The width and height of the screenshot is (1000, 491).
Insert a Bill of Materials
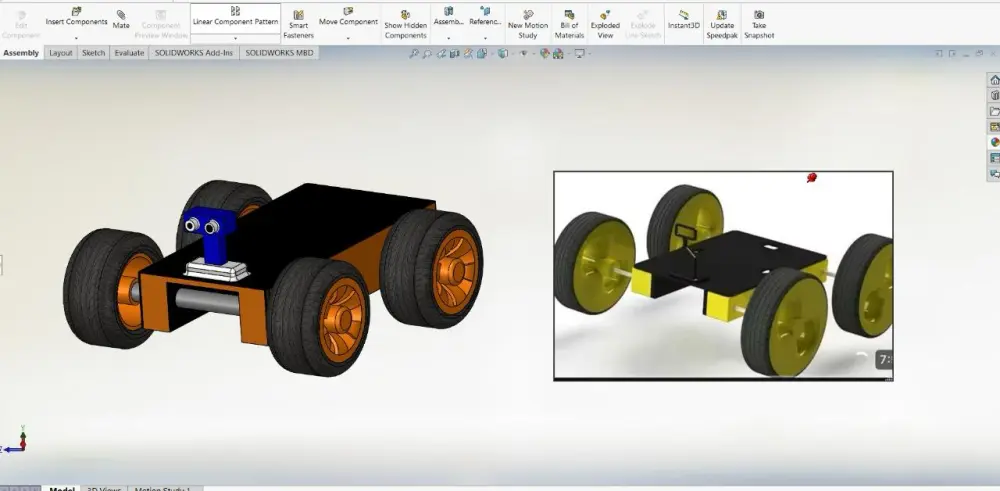[569, 25]
